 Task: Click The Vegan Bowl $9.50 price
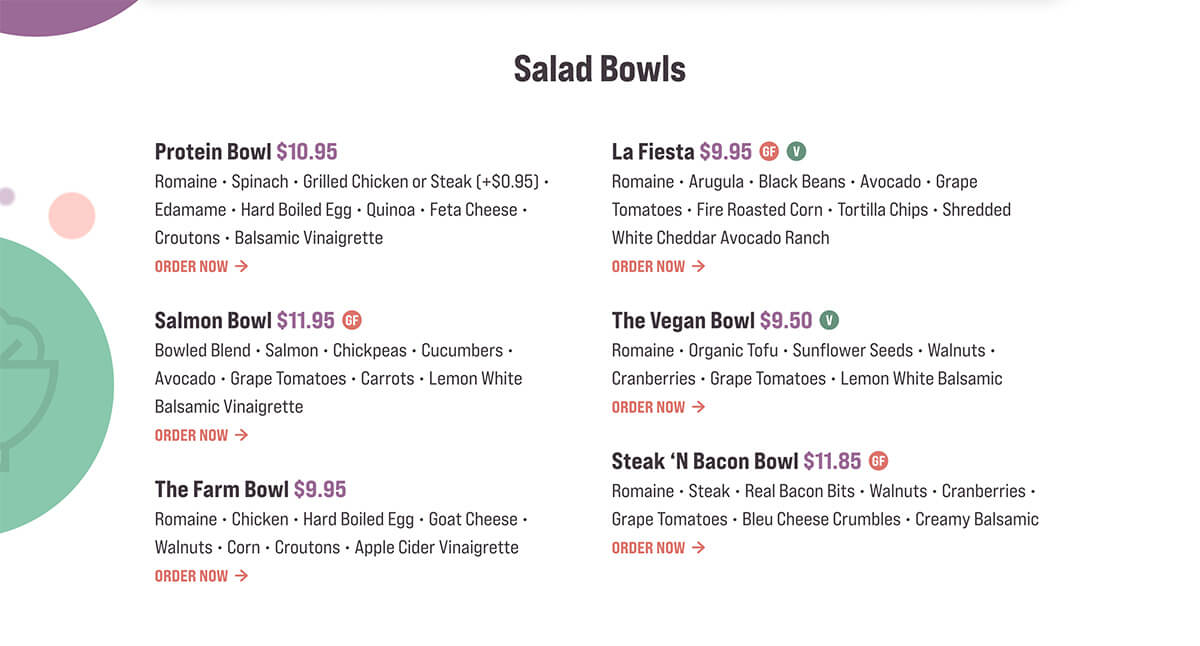pos(786,320)
